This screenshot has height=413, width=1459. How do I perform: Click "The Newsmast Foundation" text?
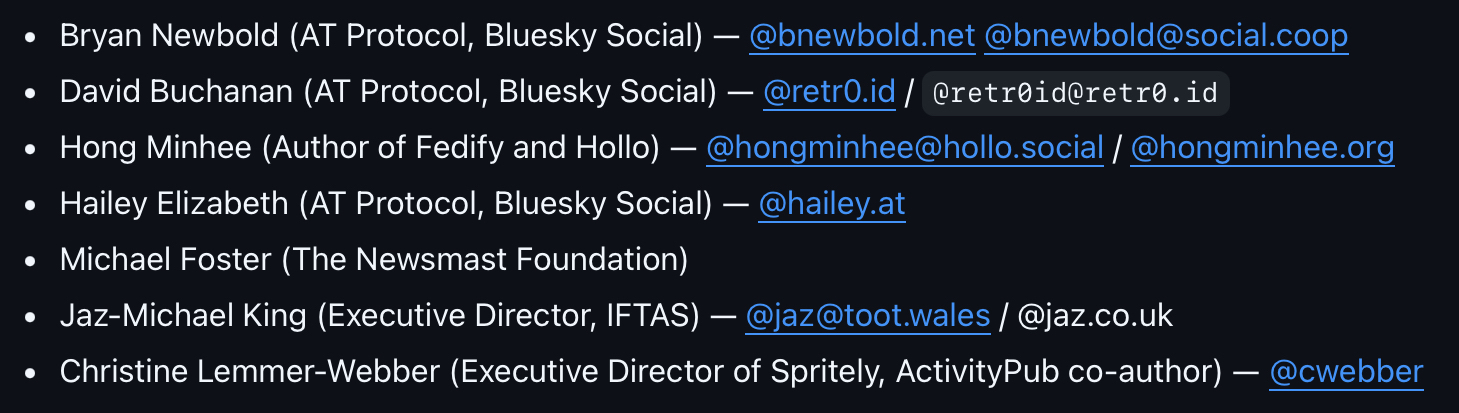tap(484, 260)
